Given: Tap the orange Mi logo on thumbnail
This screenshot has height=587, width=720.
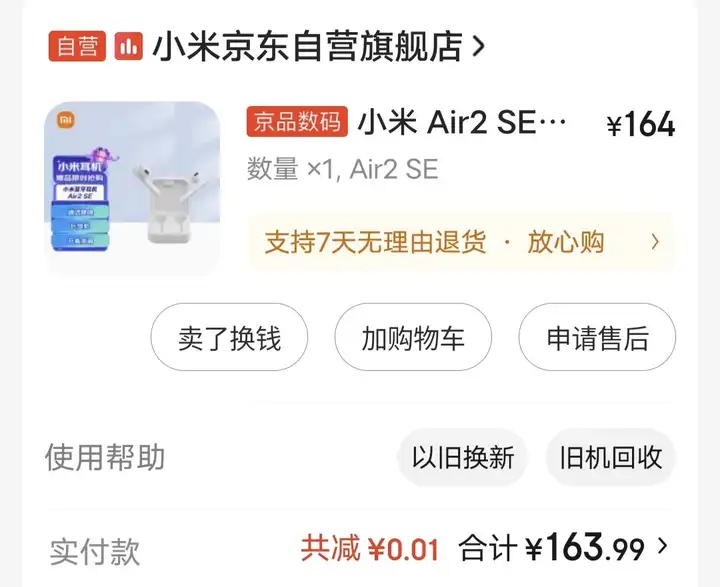Looking at the screenshot, I should 66,120.
